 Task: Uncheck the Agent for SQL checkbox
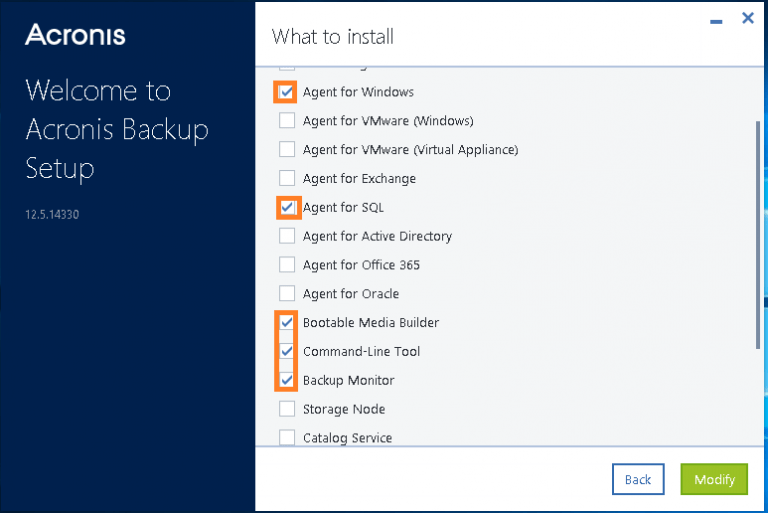coord(287,207)
